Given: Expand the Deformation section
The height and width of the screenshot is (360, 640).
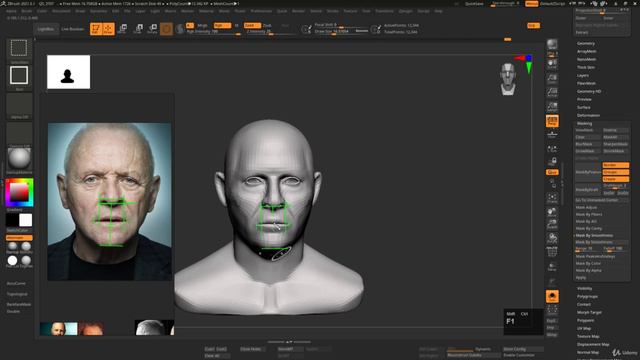Looking at the screenshot, I should 589,115.
